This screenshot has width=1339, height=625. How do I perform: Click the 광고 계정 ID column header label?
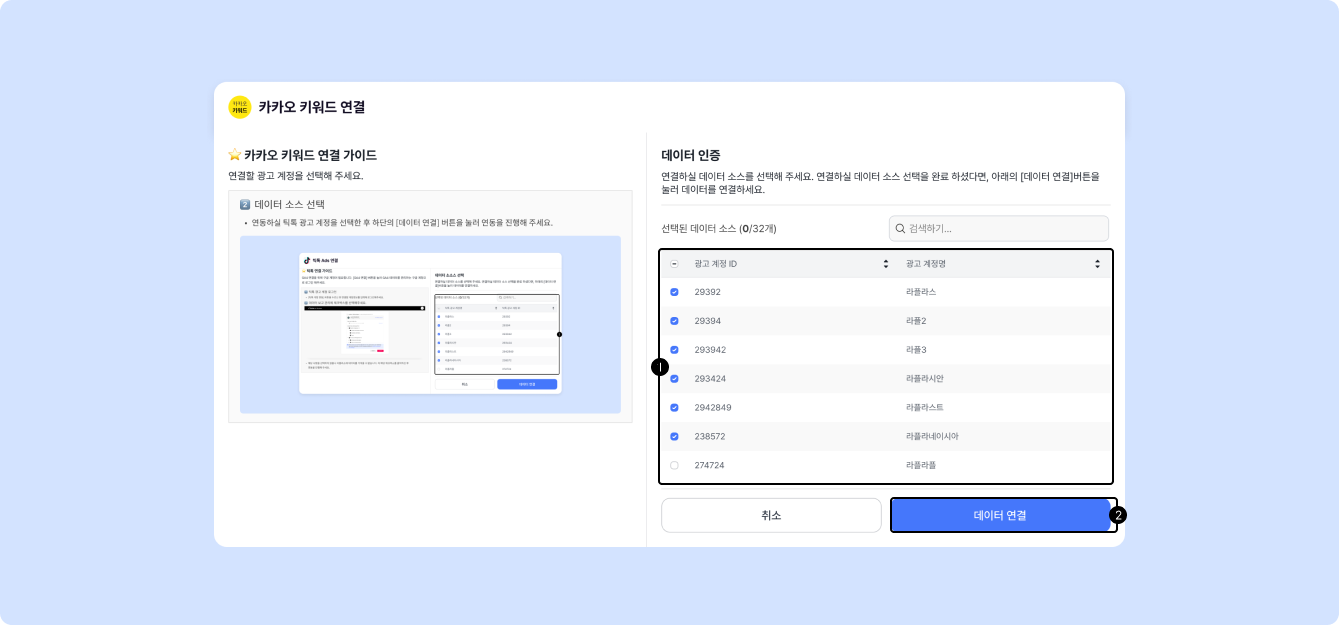click(716, 264)
